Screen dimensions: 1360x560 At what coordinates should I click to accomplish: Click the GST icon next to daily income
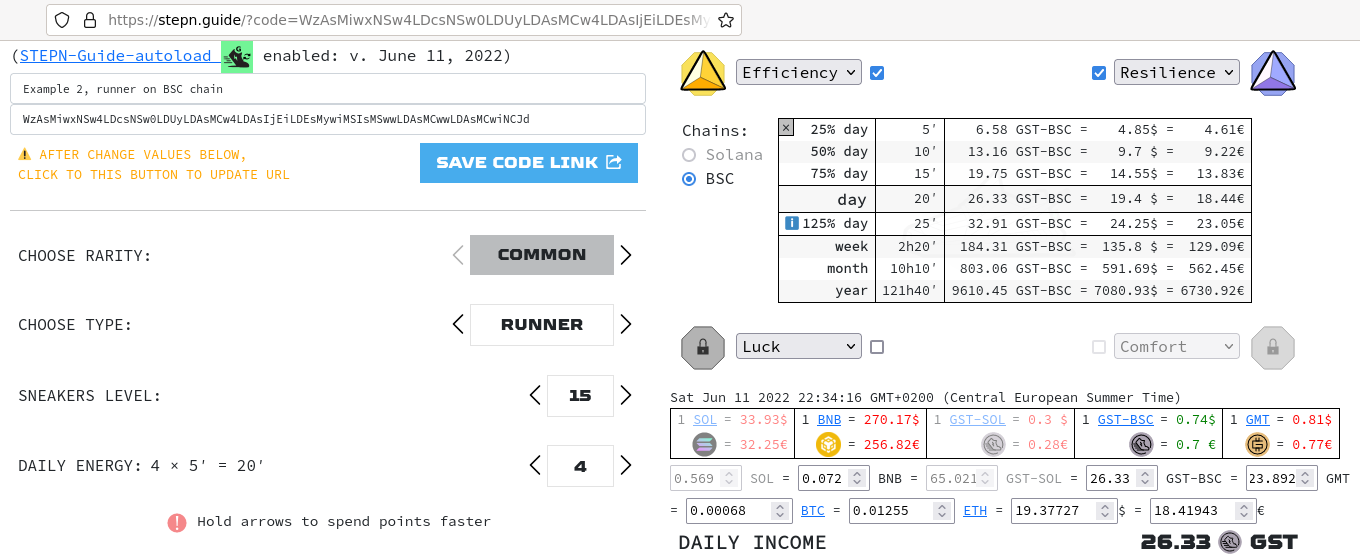tap(1229, 542)
